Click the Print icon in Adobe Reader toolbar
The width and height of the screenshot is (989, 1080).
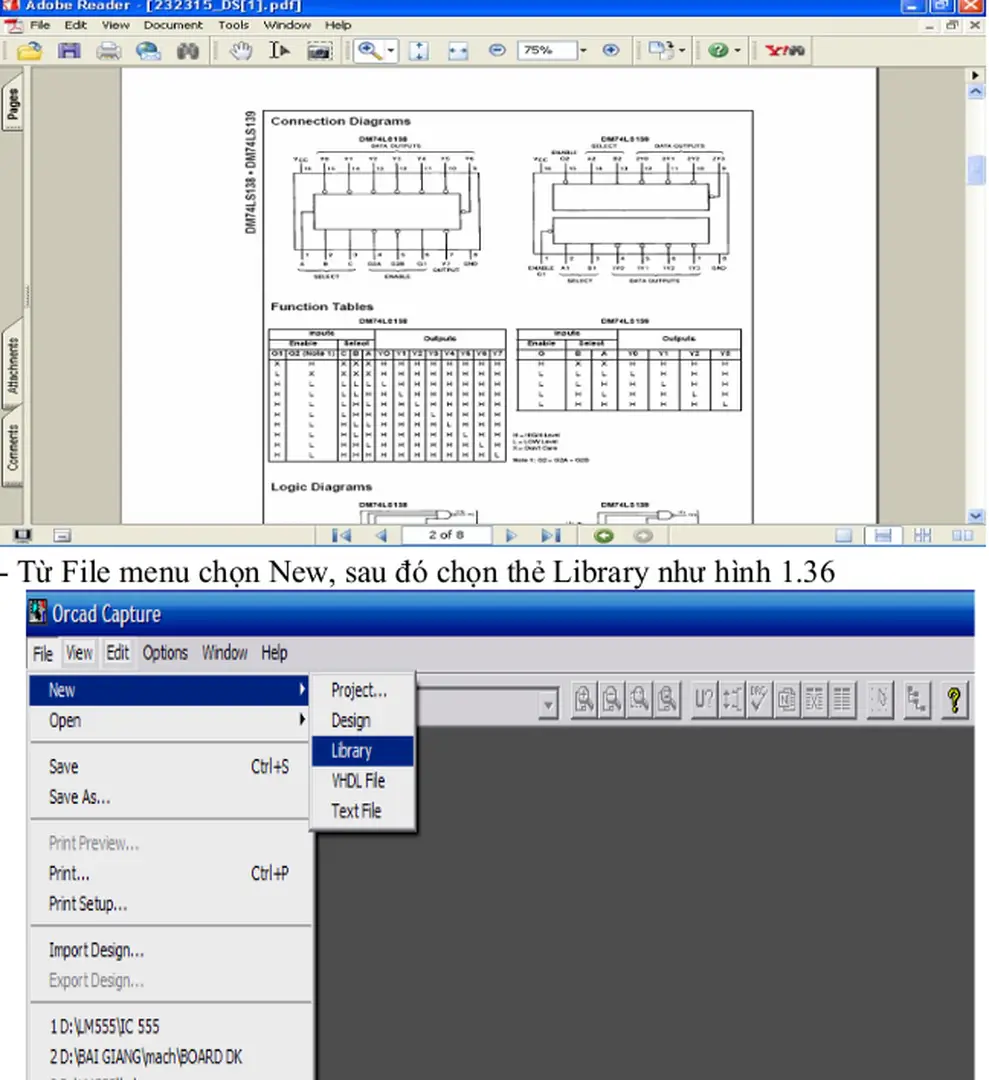pyautogui.click(x=108, y=51)
